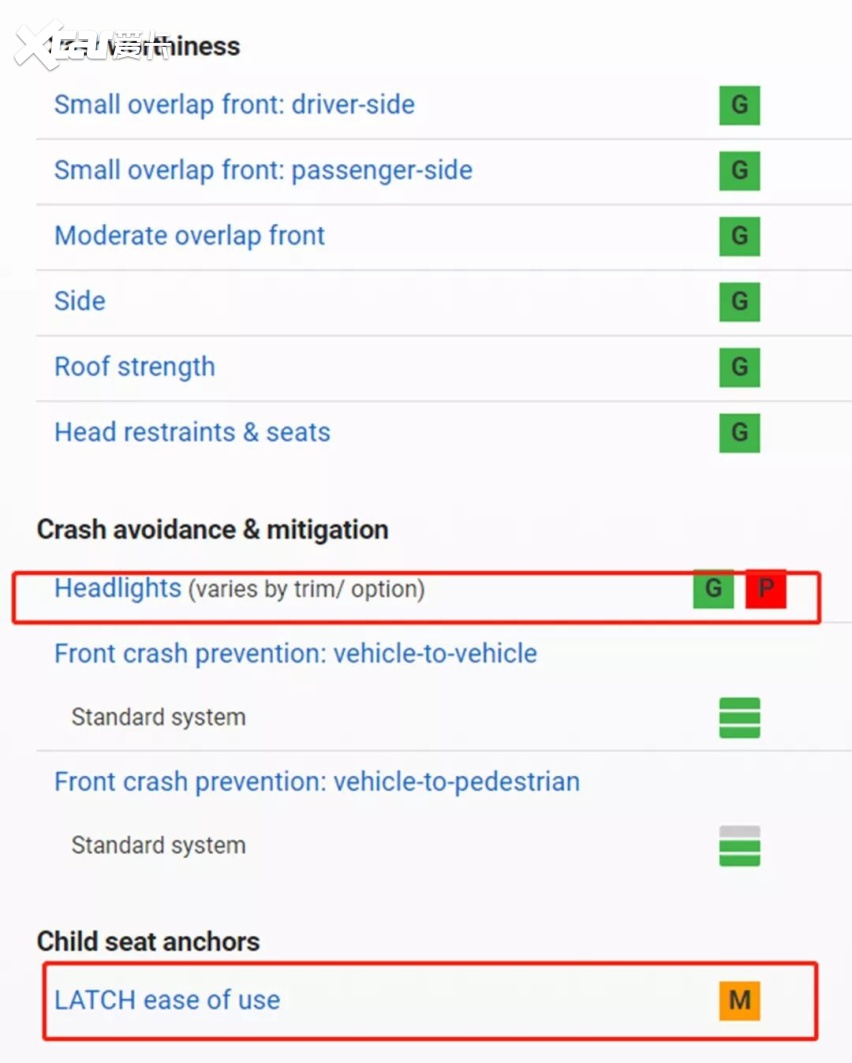Image resolution: width=852 pixels, height=1063 pixels.
Task: Click the G badge next to Roof strength
Action: [x=739, y=367]
